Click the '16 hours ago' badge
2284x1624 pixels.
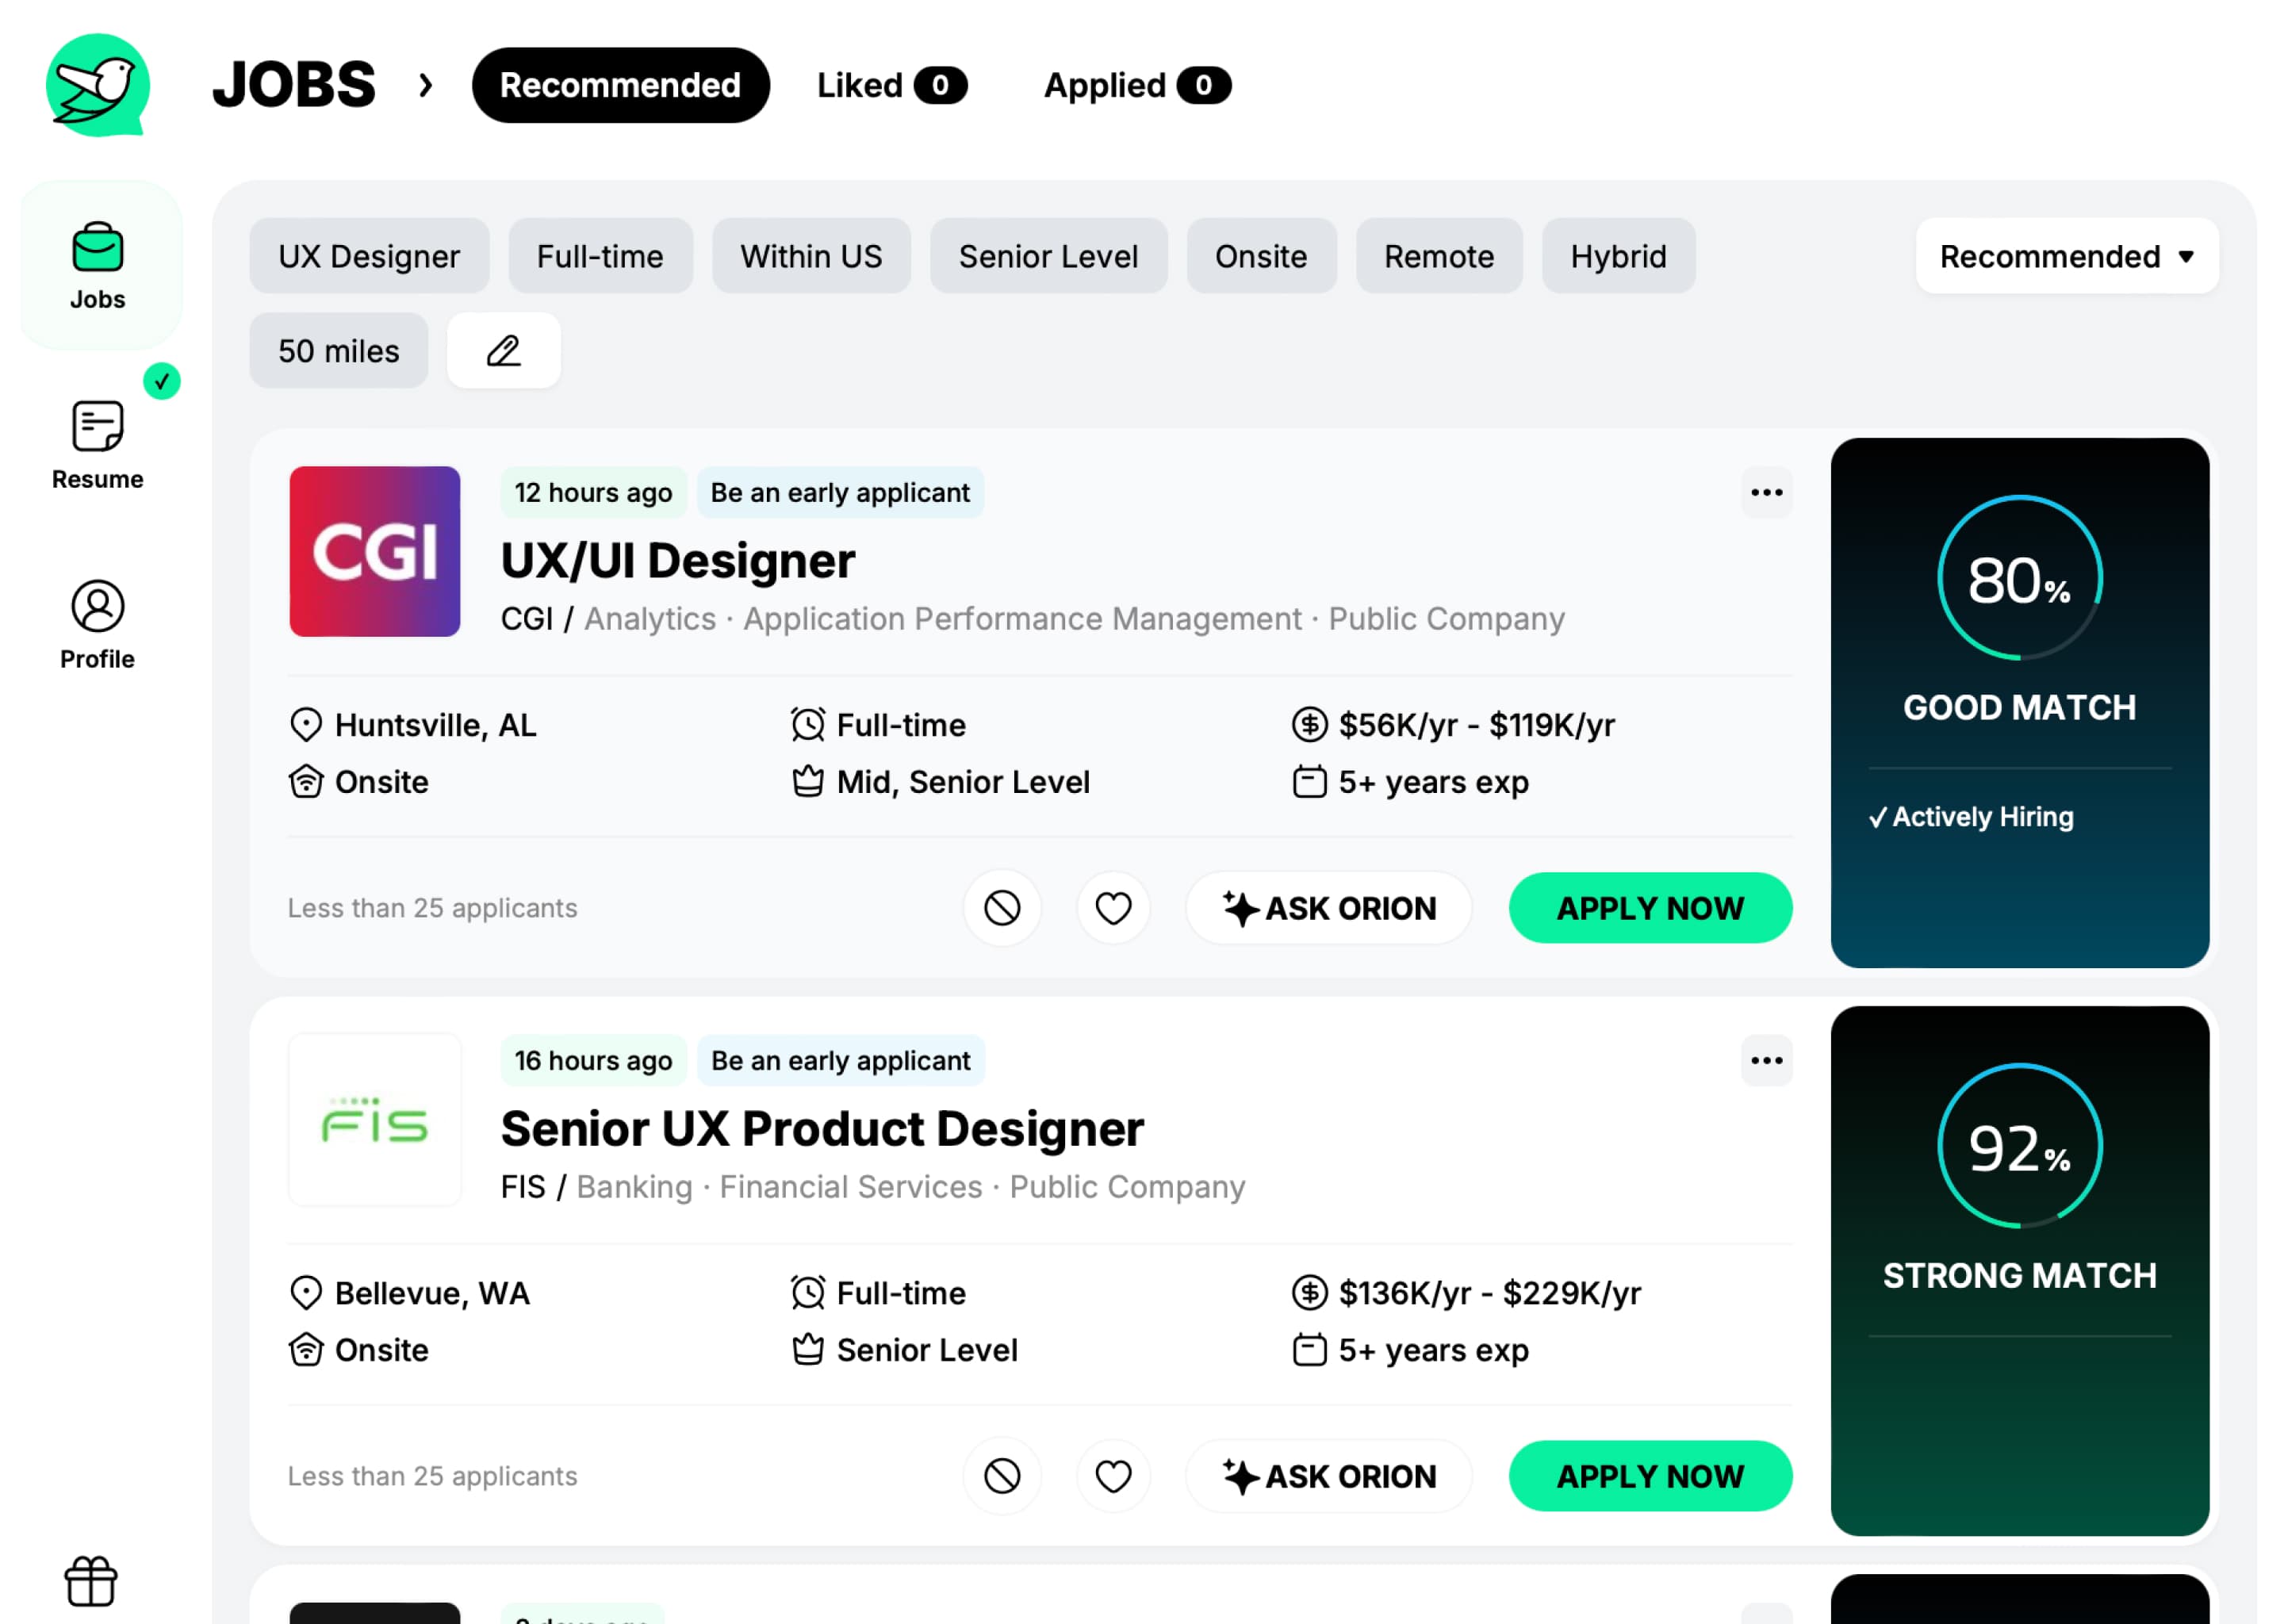coord(593,1061)
